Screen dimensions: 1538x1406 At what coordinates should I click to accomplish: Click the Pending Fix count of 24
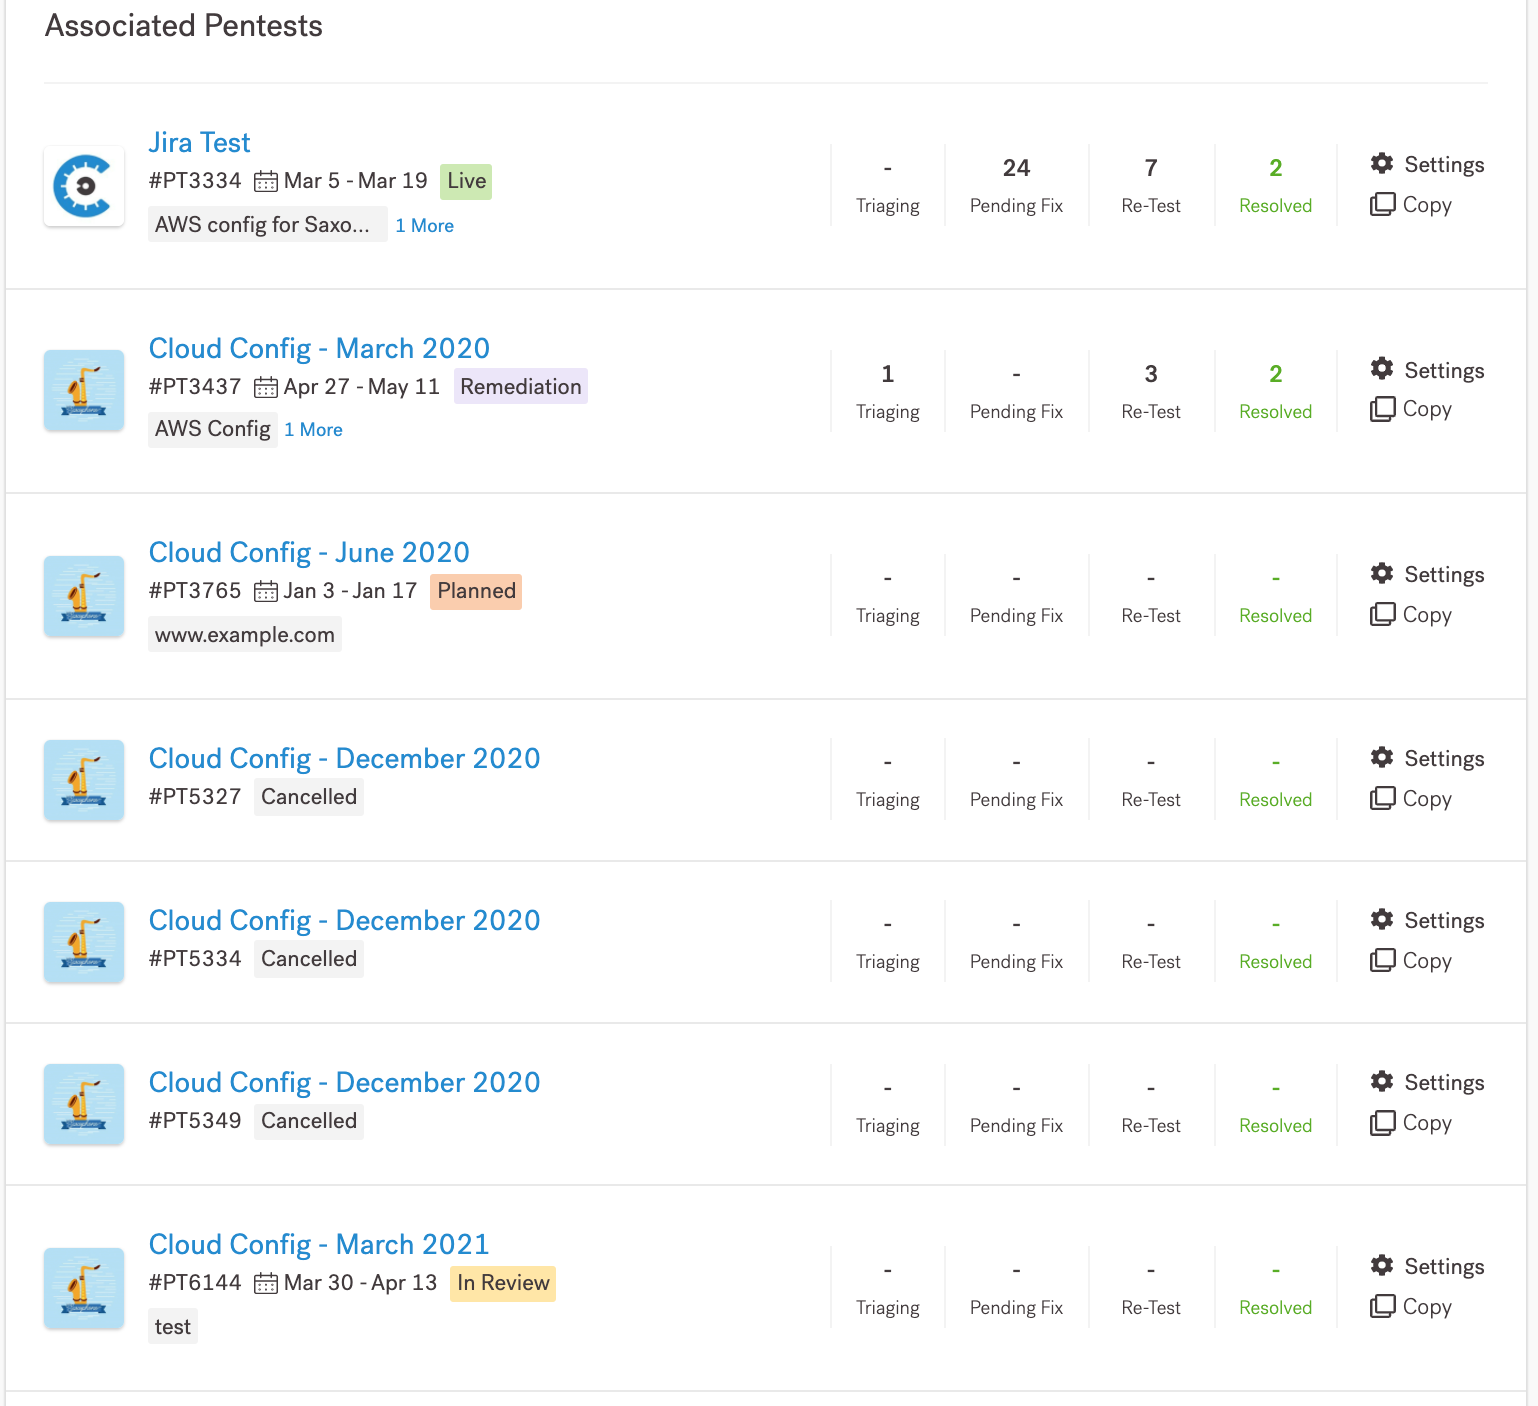[1016, 168]
